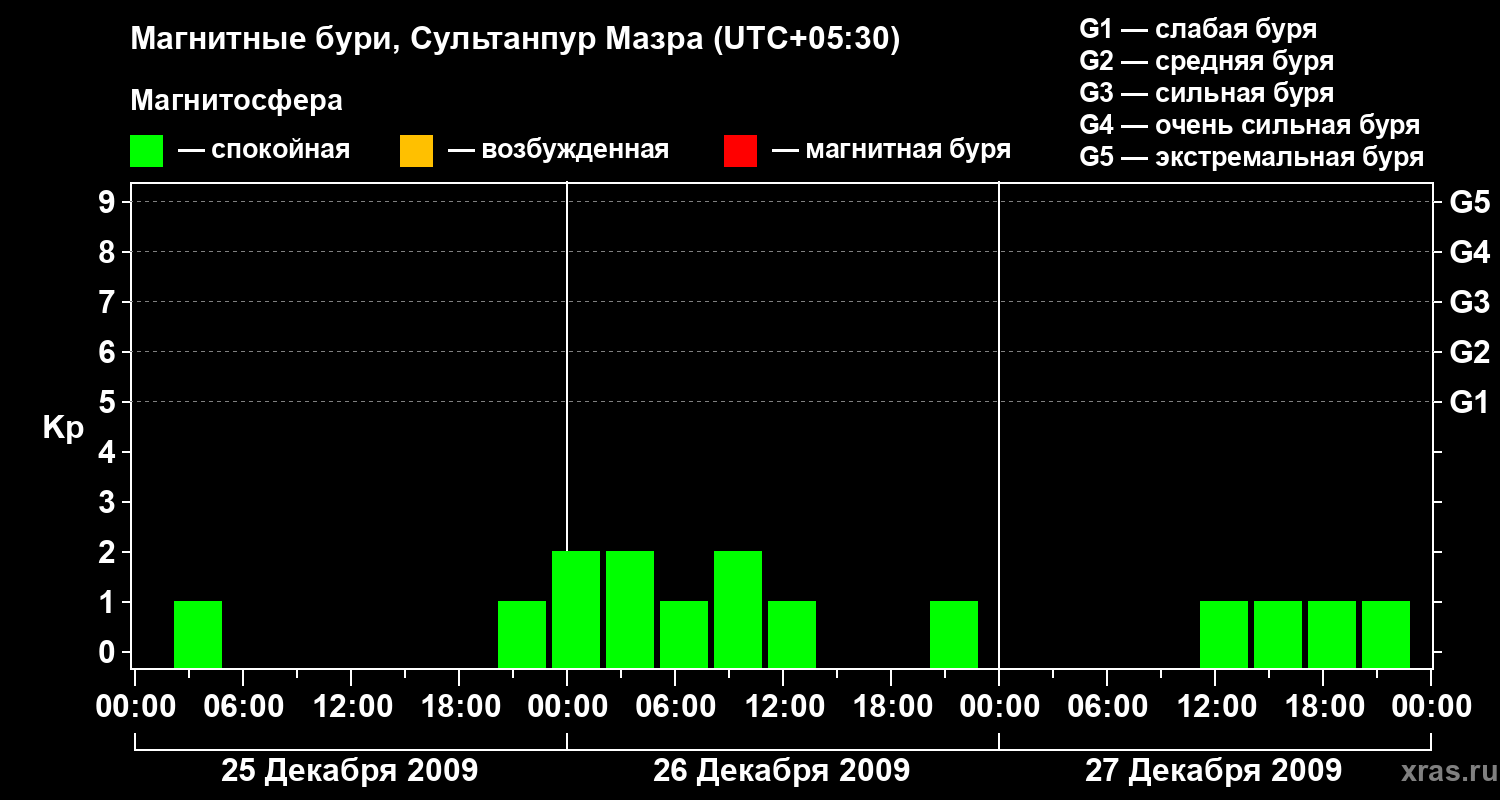The image size is (1500, 800).
Task: Click the '18:00' time label under 26 December
Action: 891,707
